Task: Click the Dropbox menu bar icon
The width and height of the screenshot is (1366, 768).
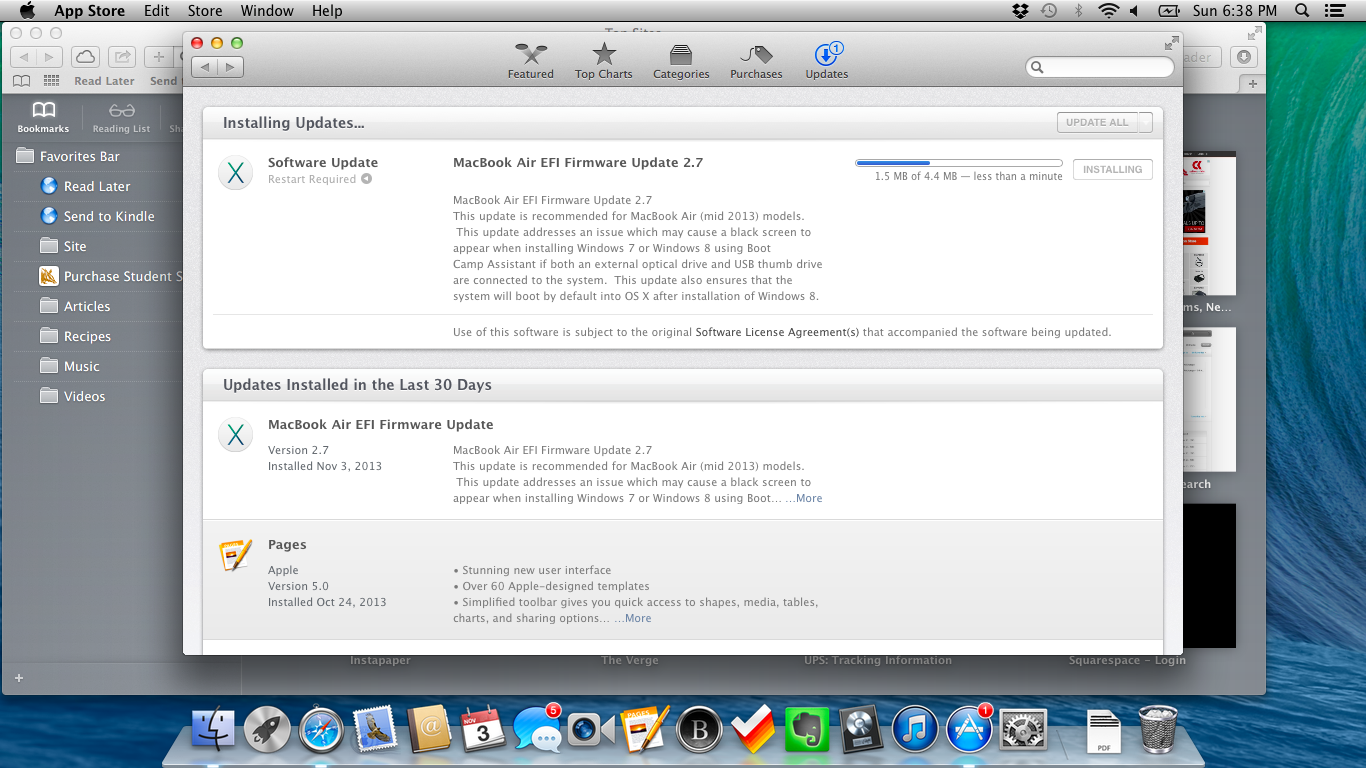Action: tap(1020, 11)
